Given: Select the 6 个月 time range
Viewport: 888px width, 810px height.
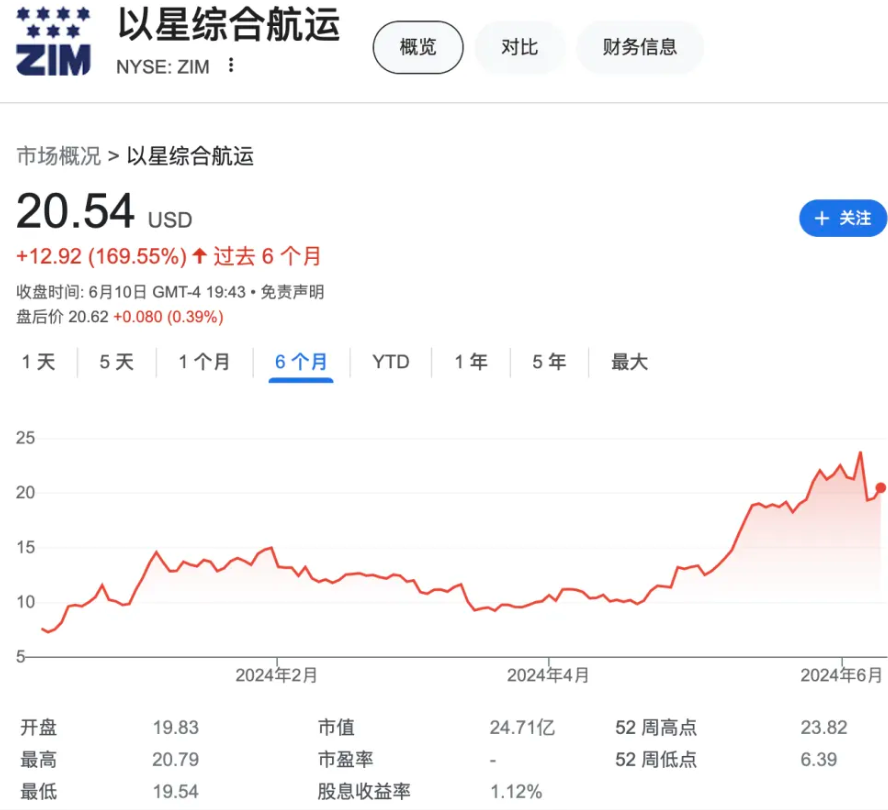Looking at the screenshot, I should point(301,361).
